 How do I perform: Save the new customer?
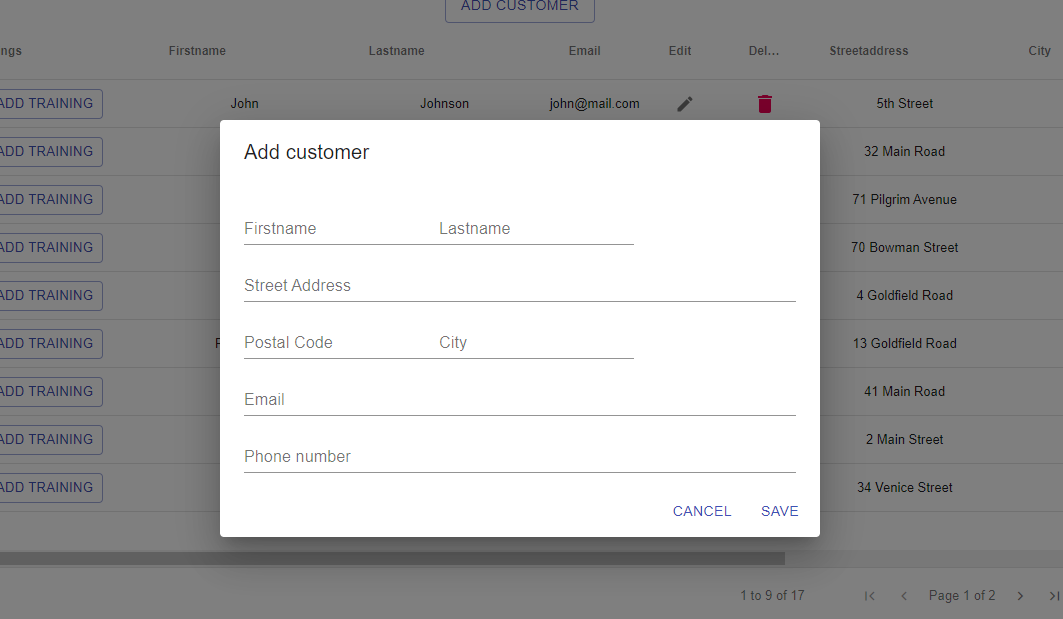click(780, 511)
